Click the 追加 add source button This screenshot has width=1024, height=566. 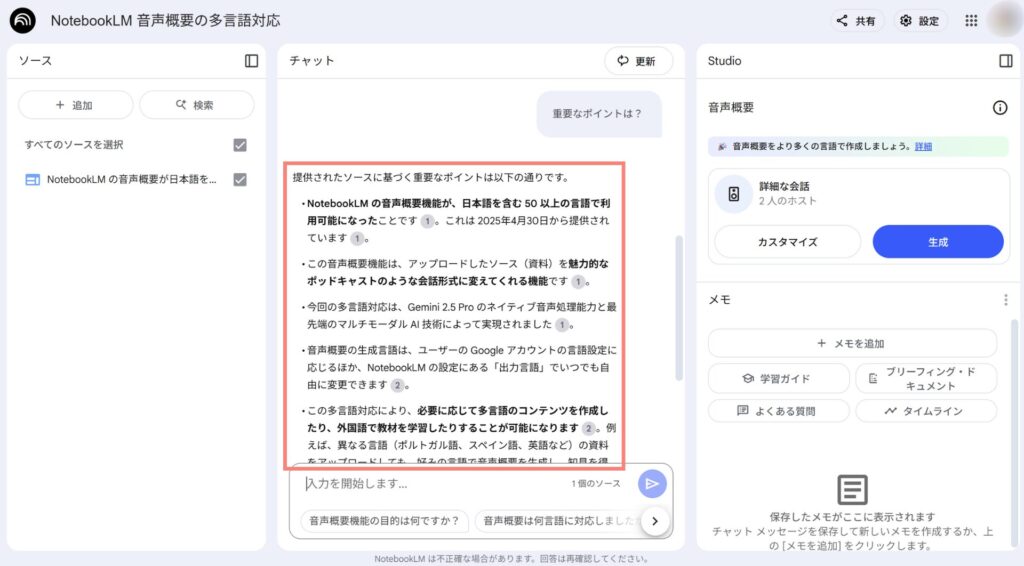tap(76, 105)
